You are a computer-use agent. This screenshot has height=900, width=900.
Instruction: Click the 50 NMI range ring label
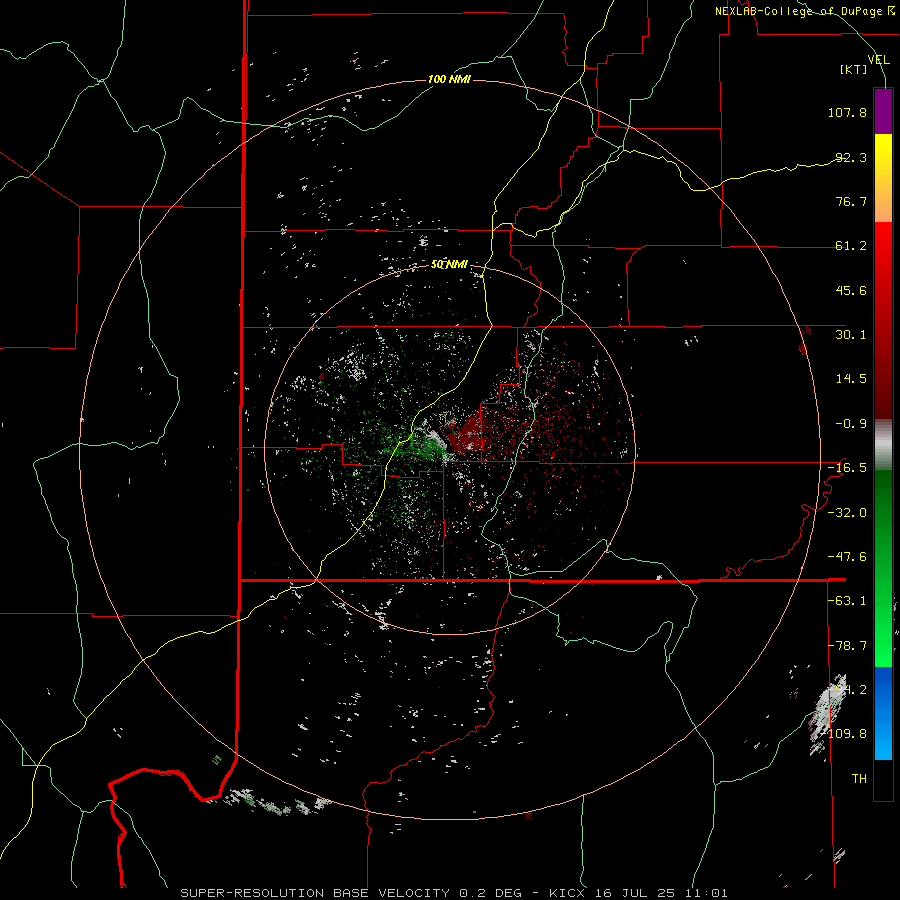[x=449, y=265]
